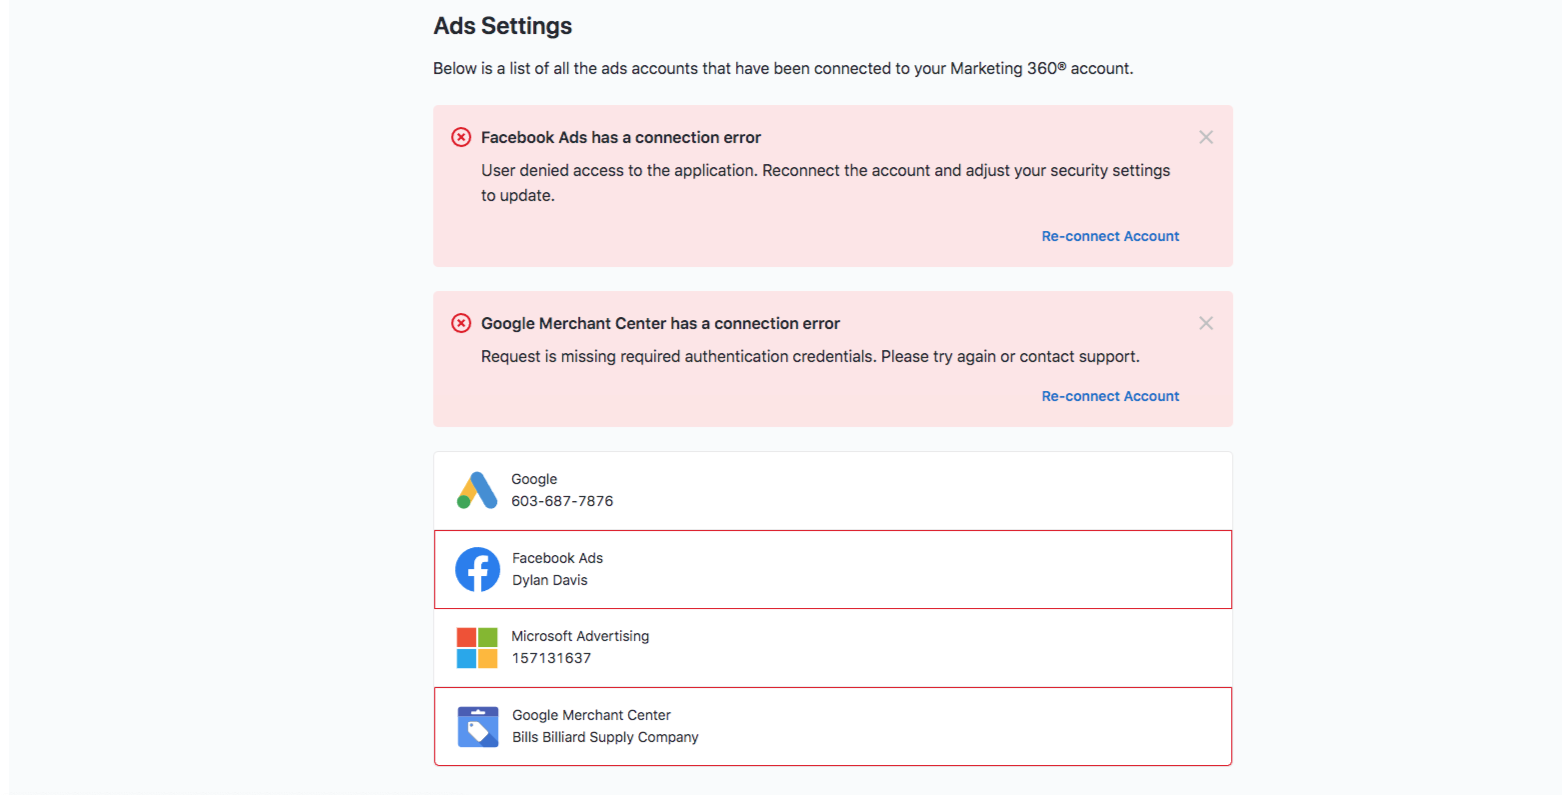This screenshot has width=1562, height=795.
Task: Click the 603-687-7876 account number
Action: click(x=562, y=501)
